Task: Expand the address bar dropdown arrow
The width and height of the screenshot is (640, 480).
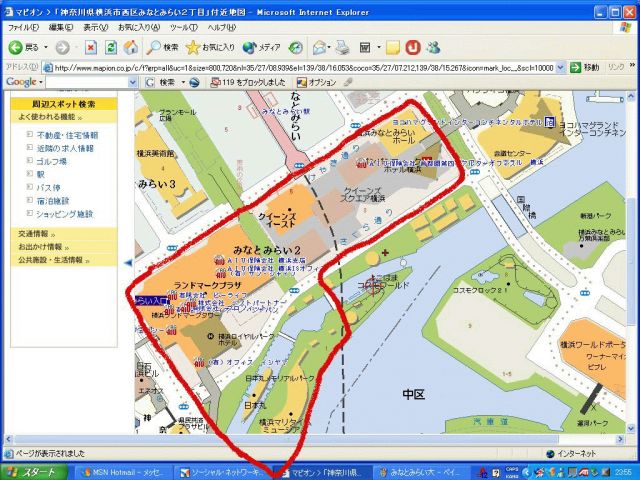Action: coord(560,67)
